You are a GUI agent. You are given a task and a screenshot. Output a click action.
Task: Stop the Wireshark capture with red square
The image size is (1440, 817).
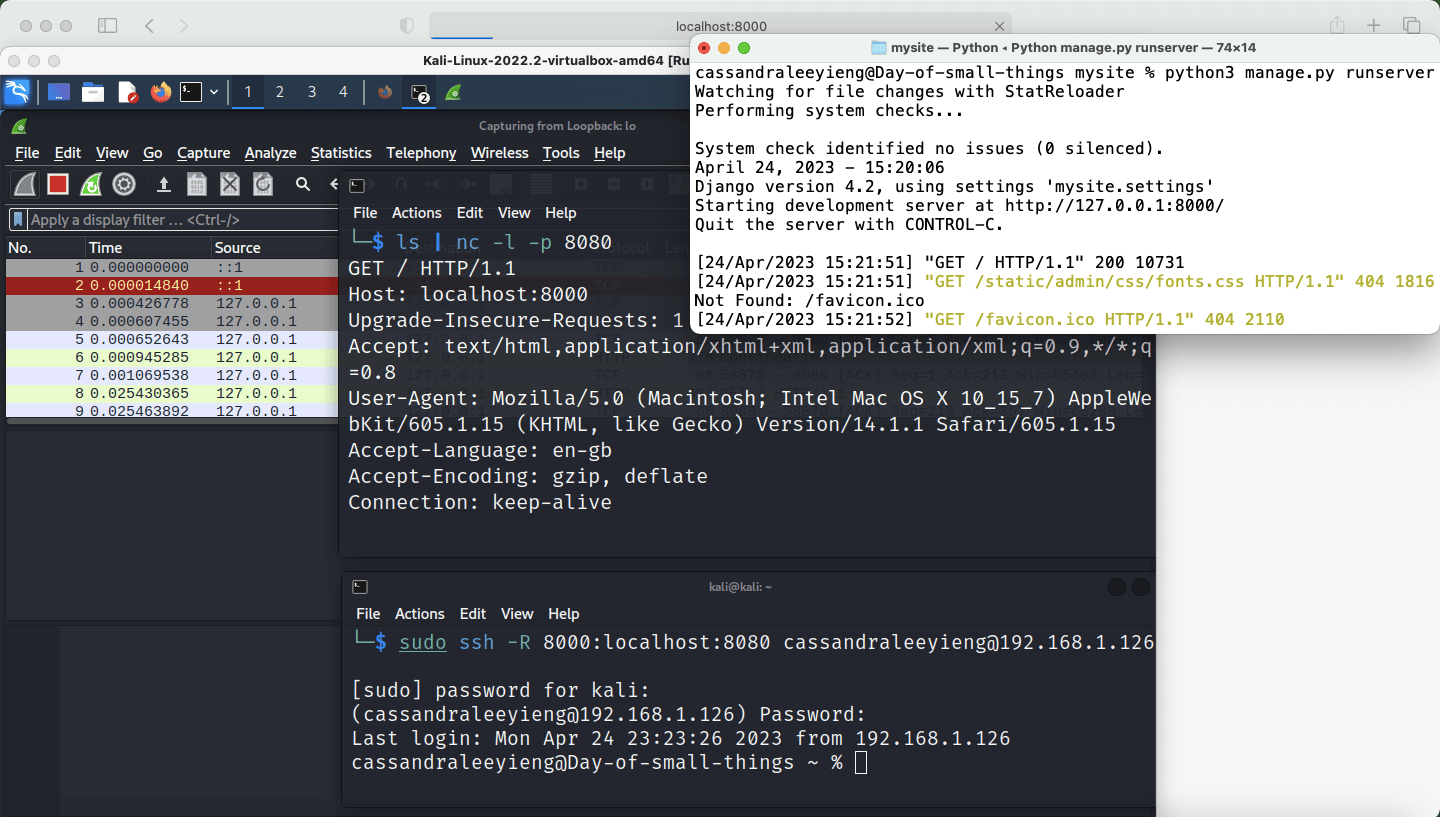point(58,184)
